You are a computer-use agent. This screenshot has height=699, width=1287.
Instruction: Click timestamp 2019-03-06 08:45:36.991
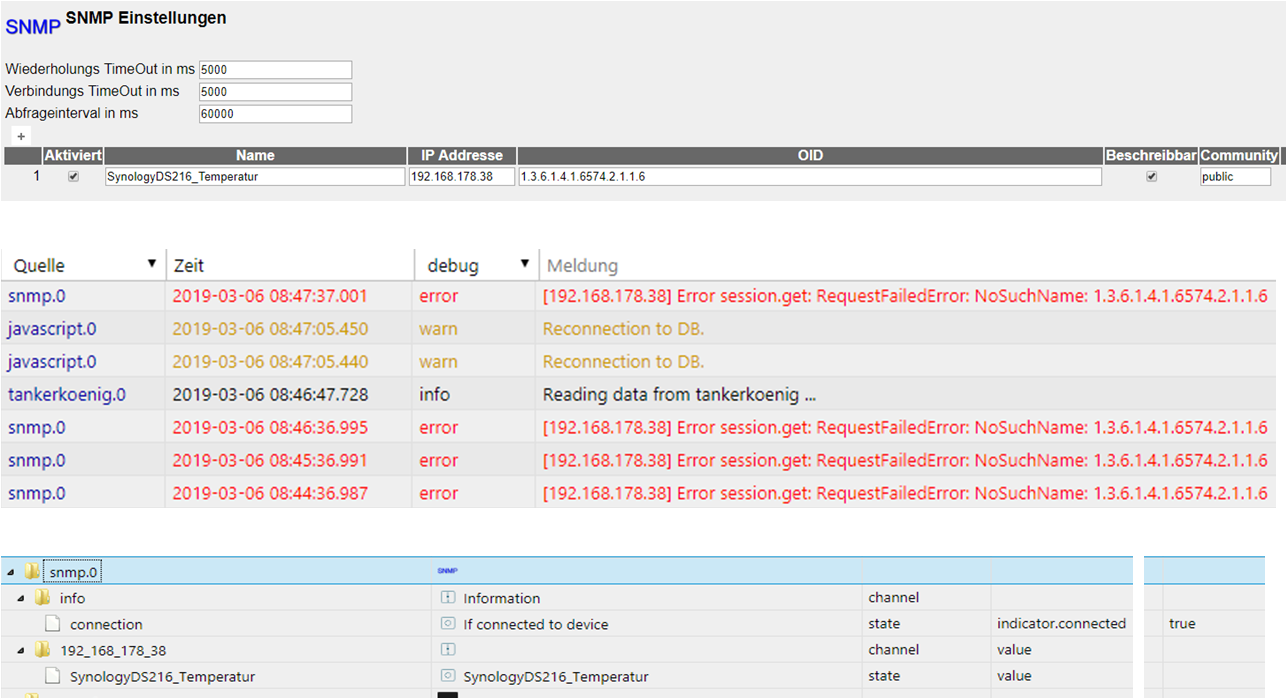(x=270, y=461)
